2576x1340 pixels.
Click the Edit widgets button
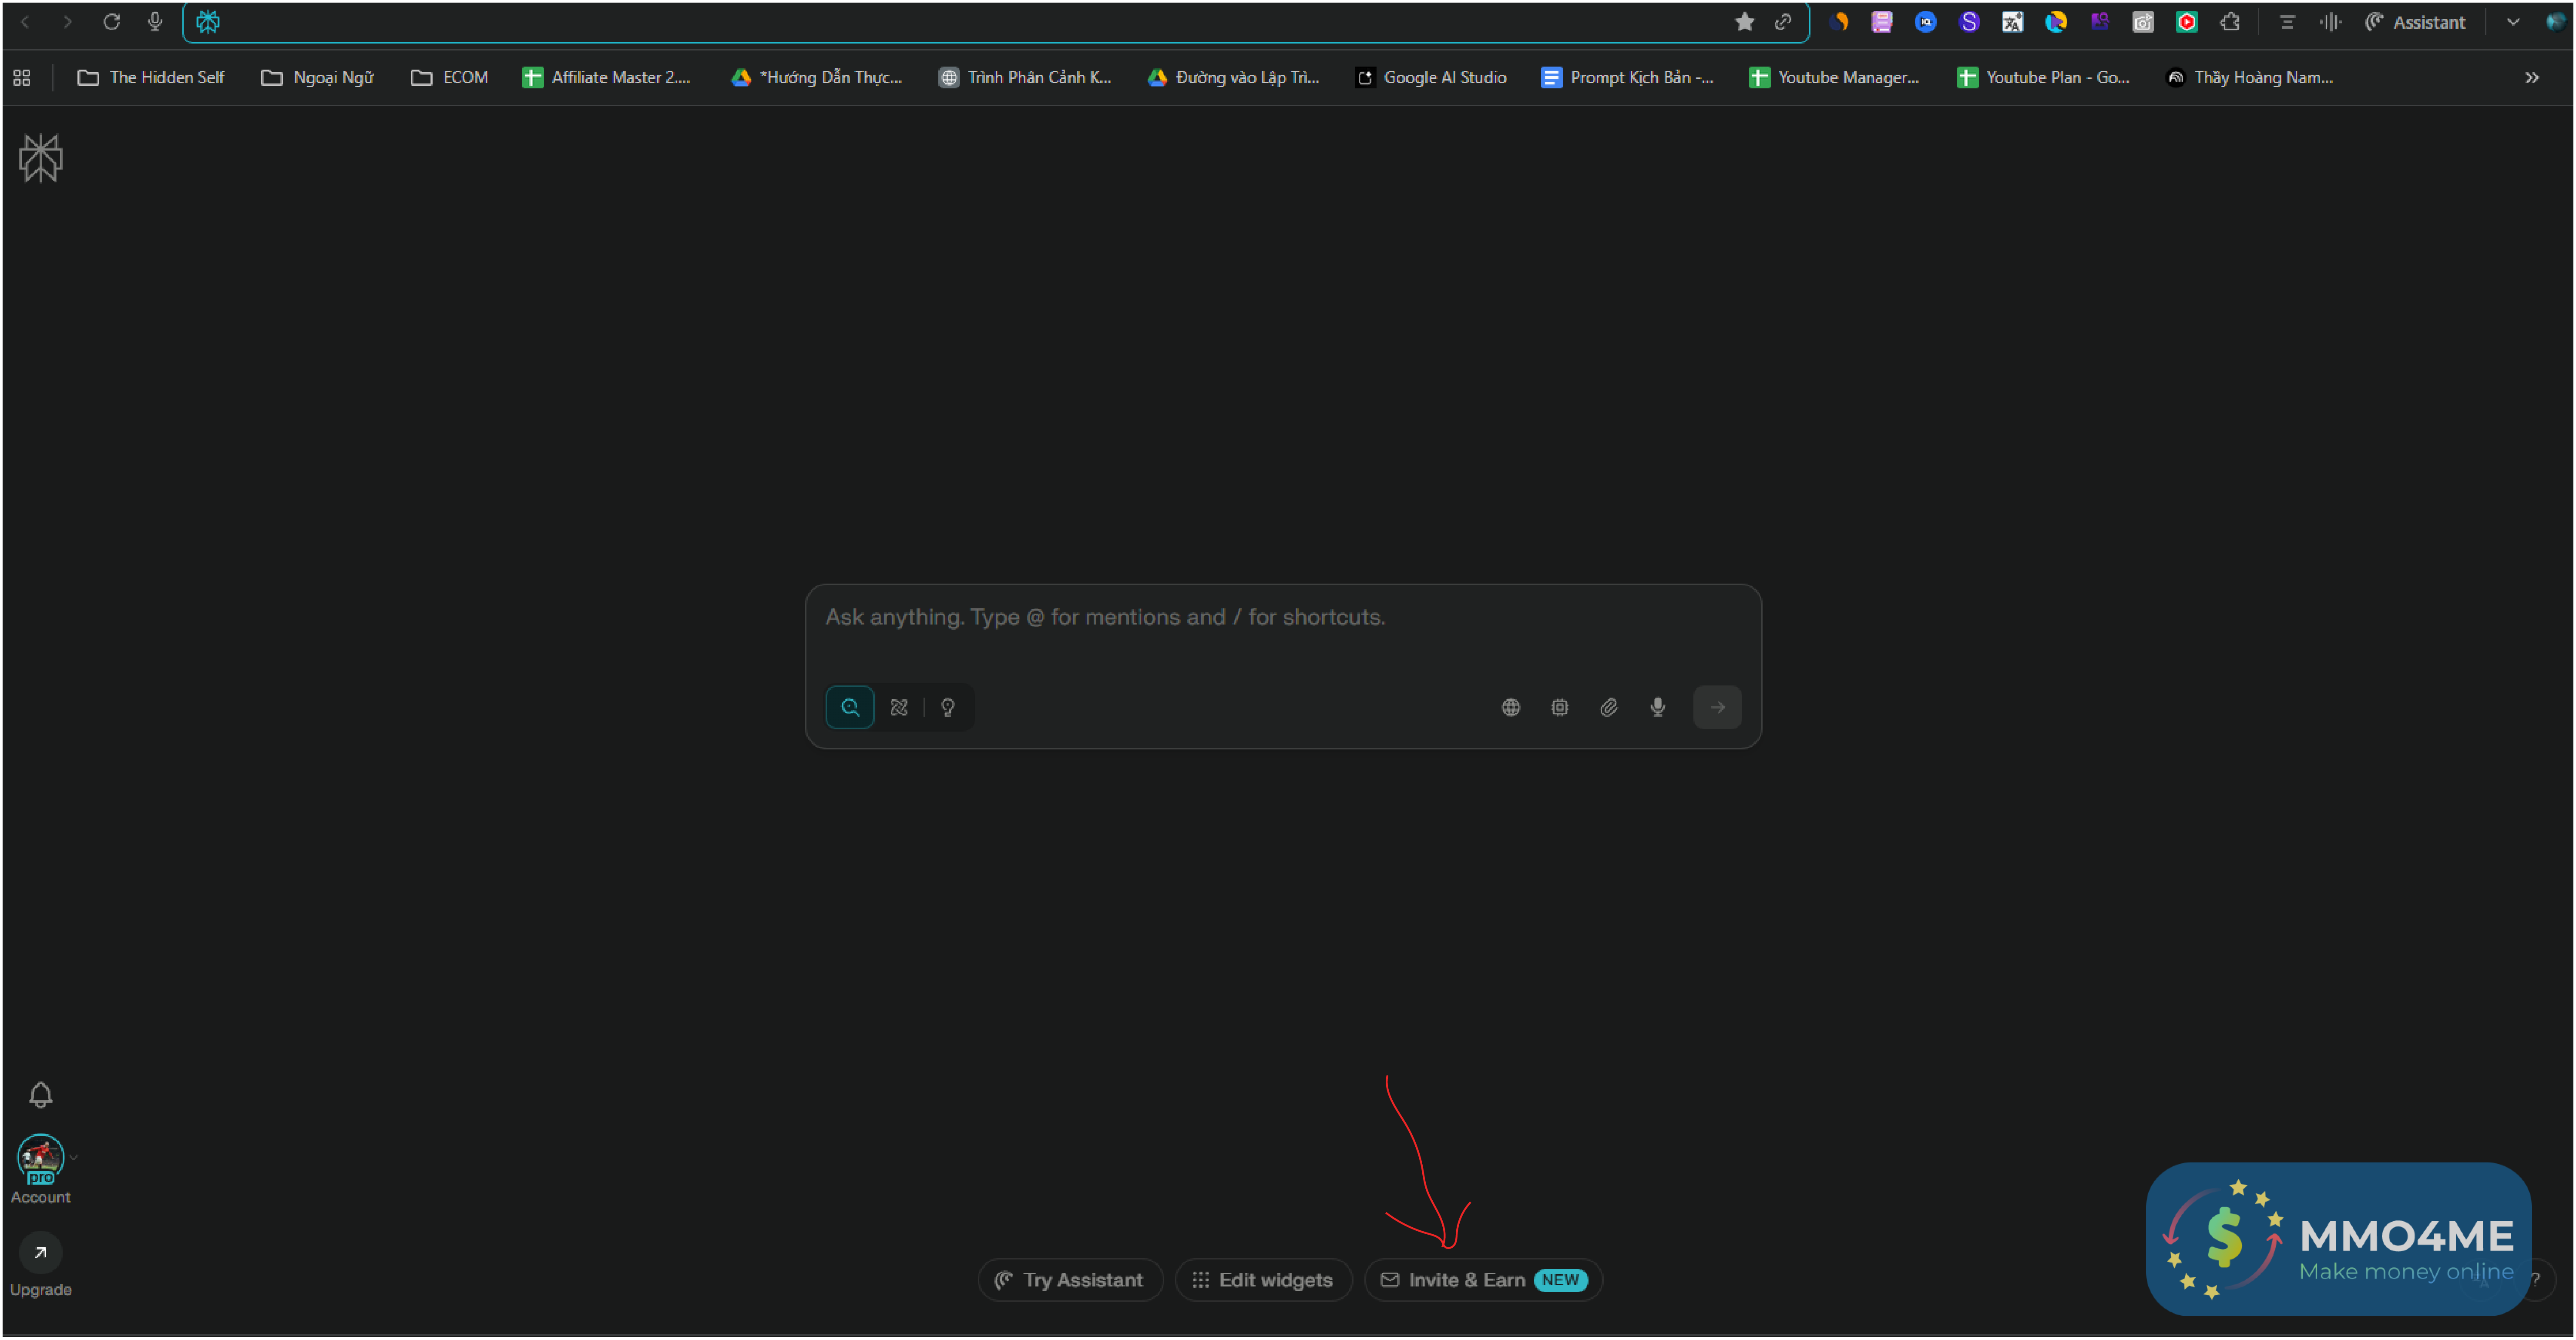pos(1263,1280)
